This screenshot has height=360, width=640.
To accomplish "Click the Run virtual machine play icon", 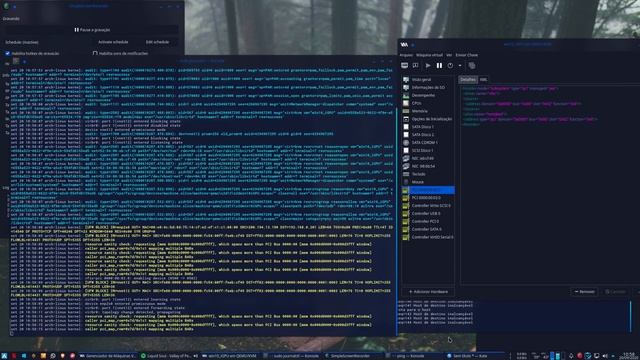I will pos(428,65).
